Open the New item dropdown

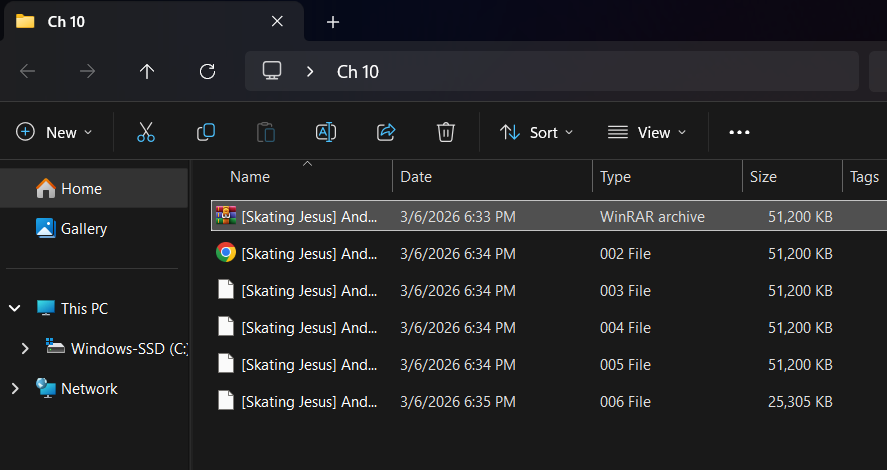click(x=54, y=132)
